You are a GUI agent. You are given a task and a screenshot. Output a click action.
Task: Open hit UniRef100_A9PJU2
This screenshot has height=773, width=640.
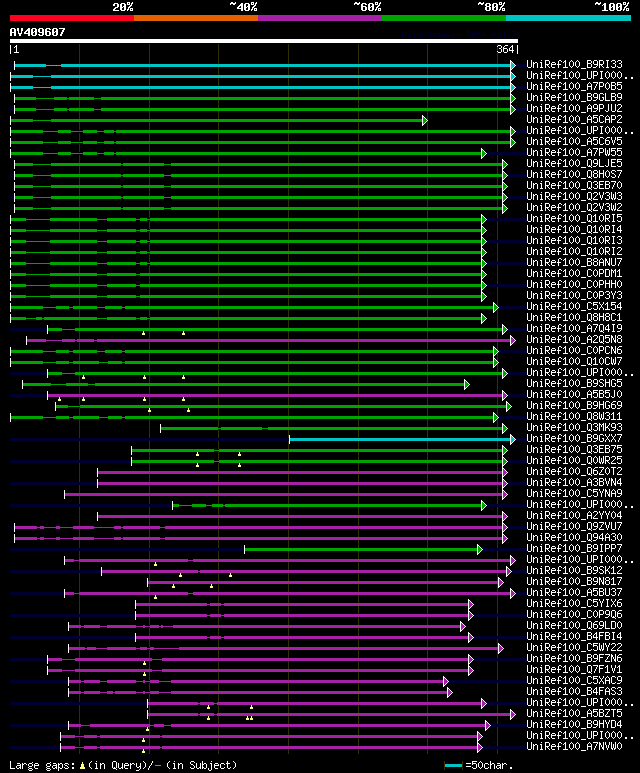coord(574,108)
